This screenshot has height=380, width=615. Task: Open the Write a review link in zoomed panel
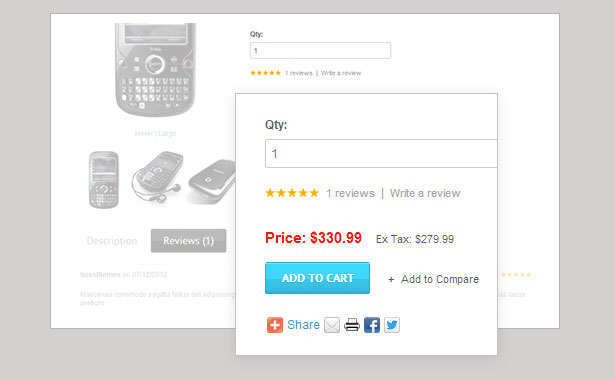tap(425, 193)
